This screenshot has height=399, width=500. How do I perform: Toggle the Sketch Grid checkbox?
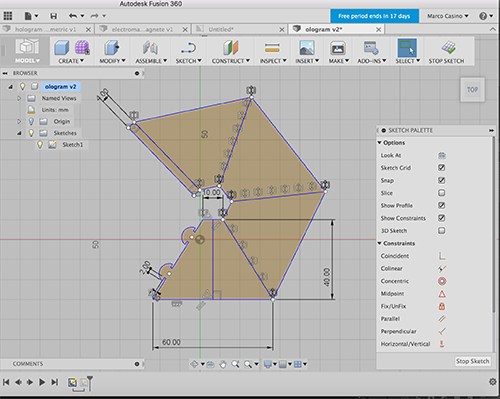click(442, 168)
